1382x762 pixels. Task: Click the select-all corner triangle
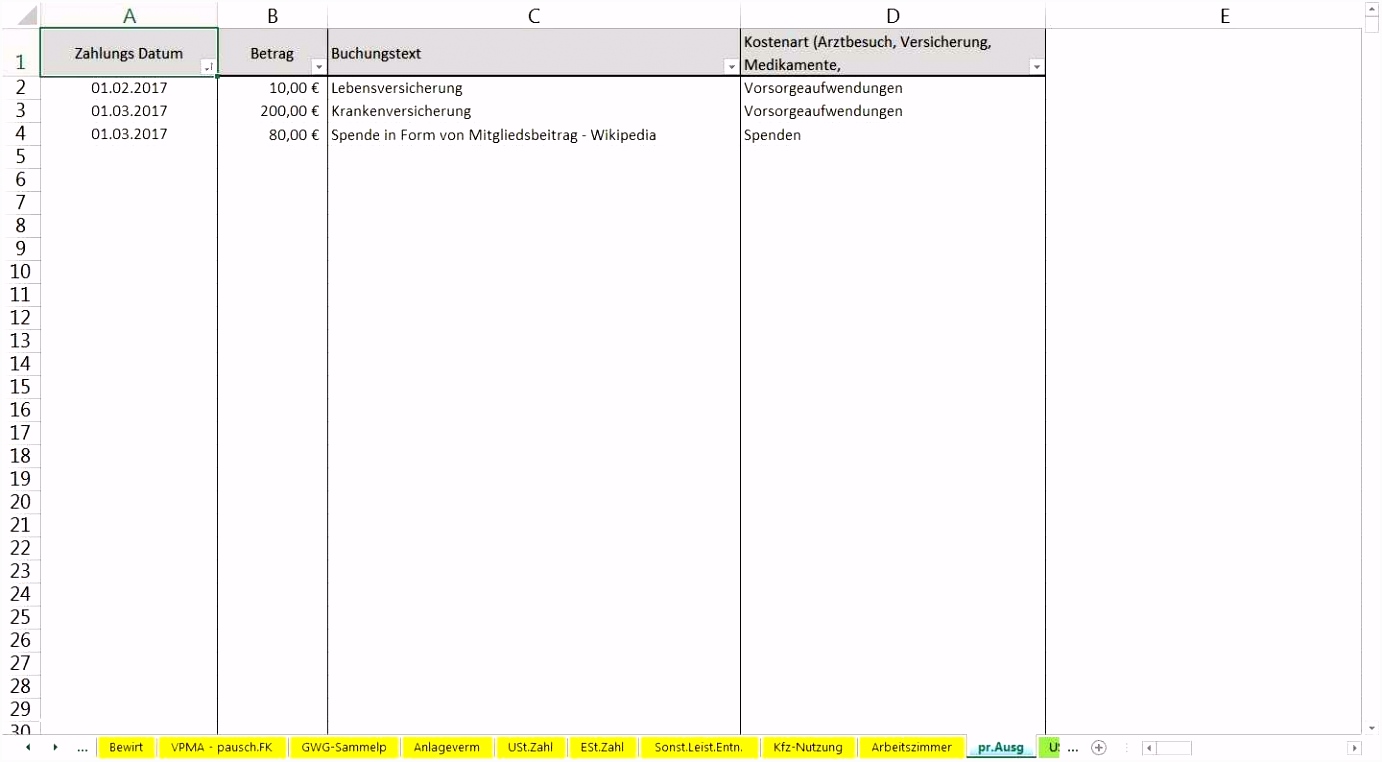(x=26, y=16)
